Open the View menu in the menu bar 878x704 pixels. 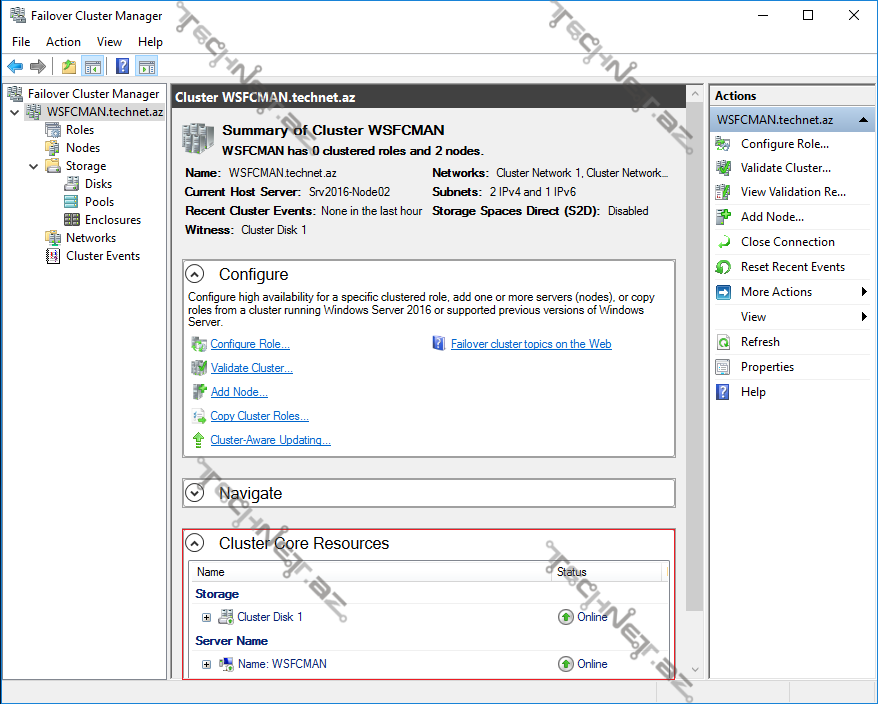109,41
